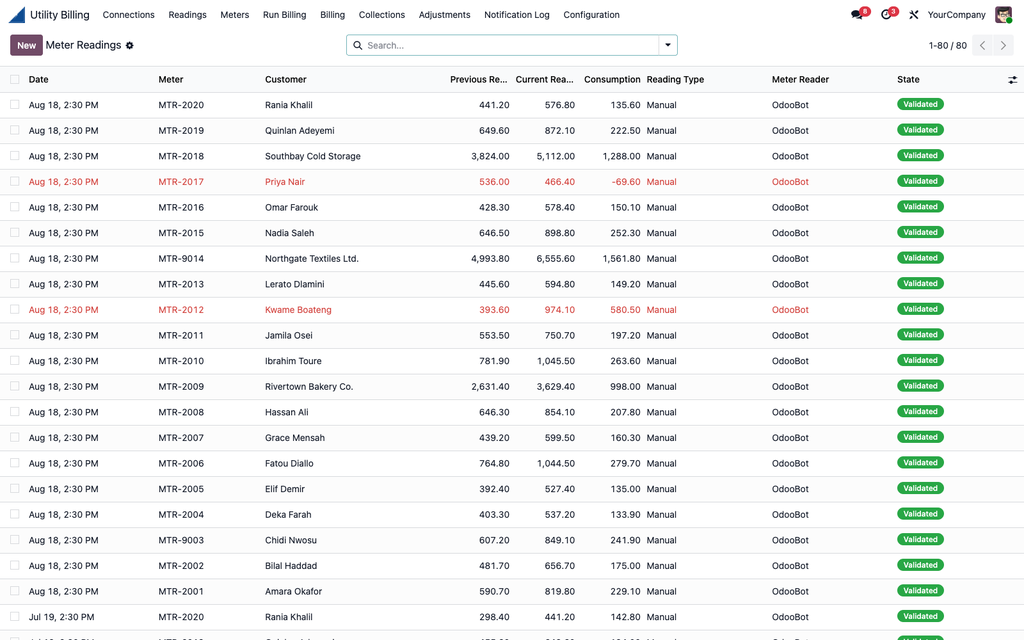Expand the search filter dropdown arrow

tap(668, 45)
